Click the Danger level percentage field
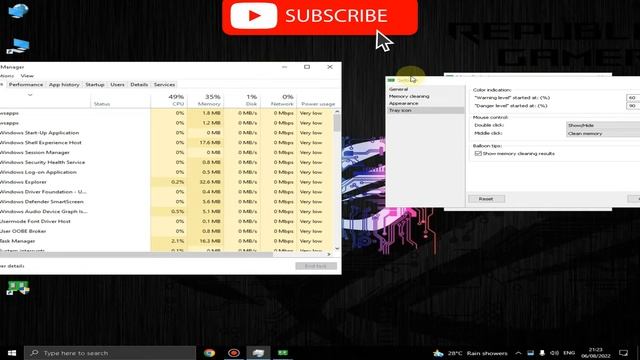This screenshot has height=360, width=640. [x=633, y=106]
